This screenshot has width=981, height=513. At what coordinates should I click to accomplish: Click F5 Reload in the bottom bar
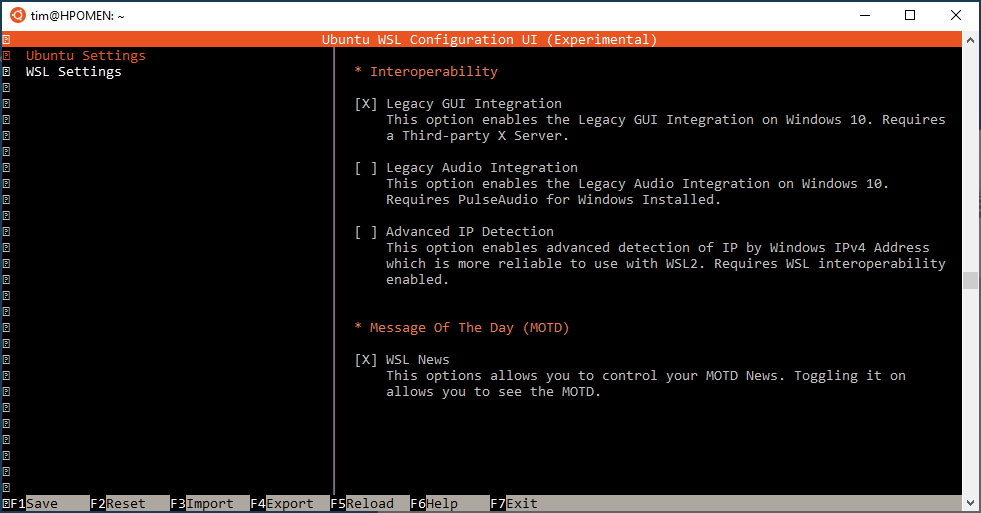pyautogui.click(x=362, y=504)
